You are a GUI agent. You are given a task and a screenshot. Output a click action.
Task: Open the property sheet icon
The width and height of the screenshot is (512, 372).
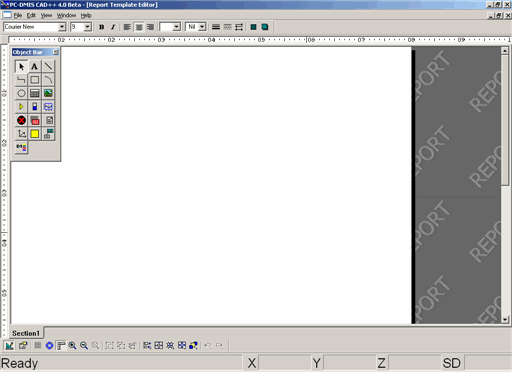[x=23, y=345]
